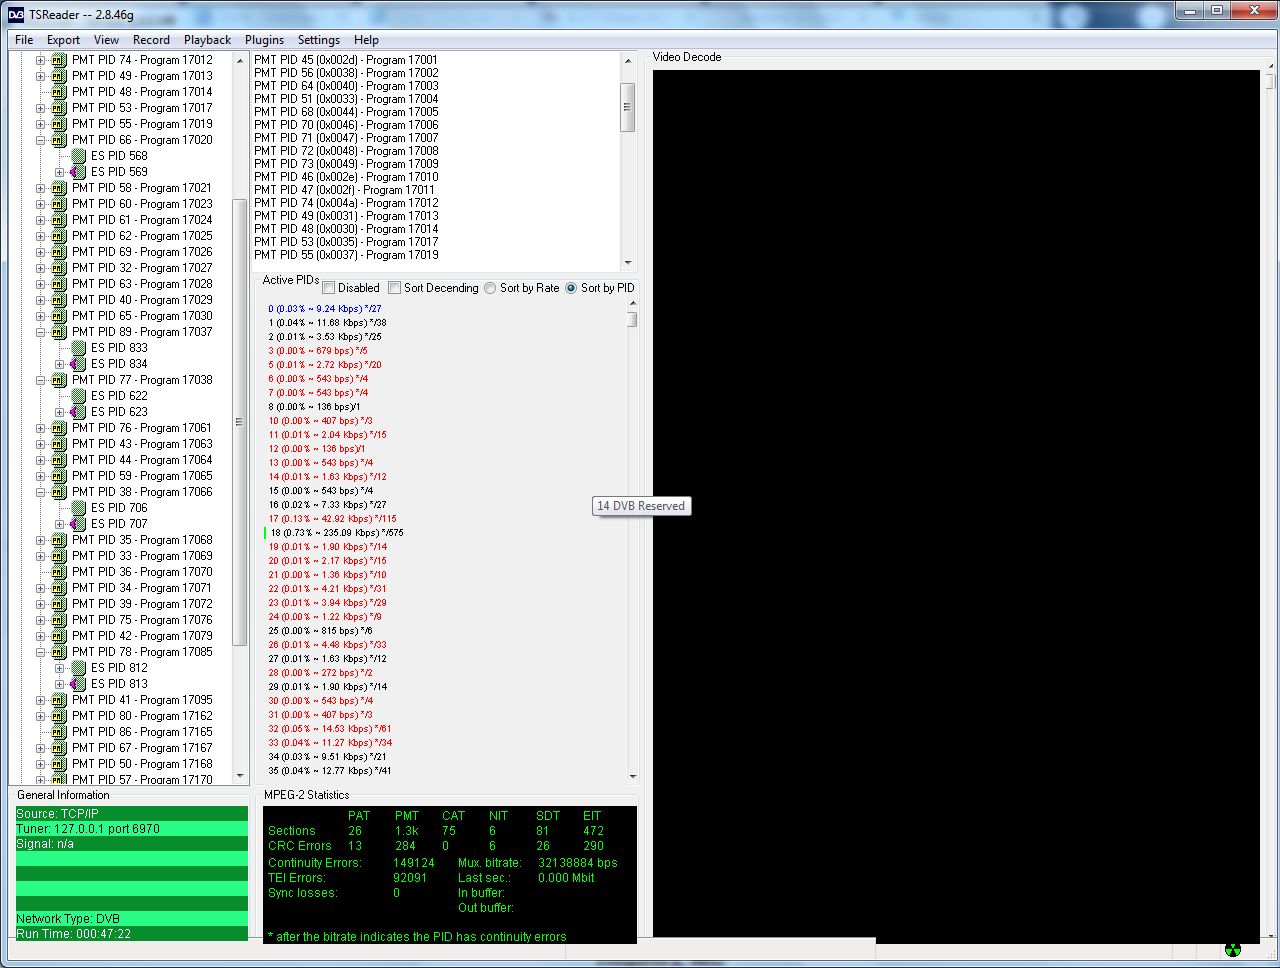This screenshot has width=1280, height=968.
Task: Expand the PMT PID 41 Program 17095 node
Action: 41,700
